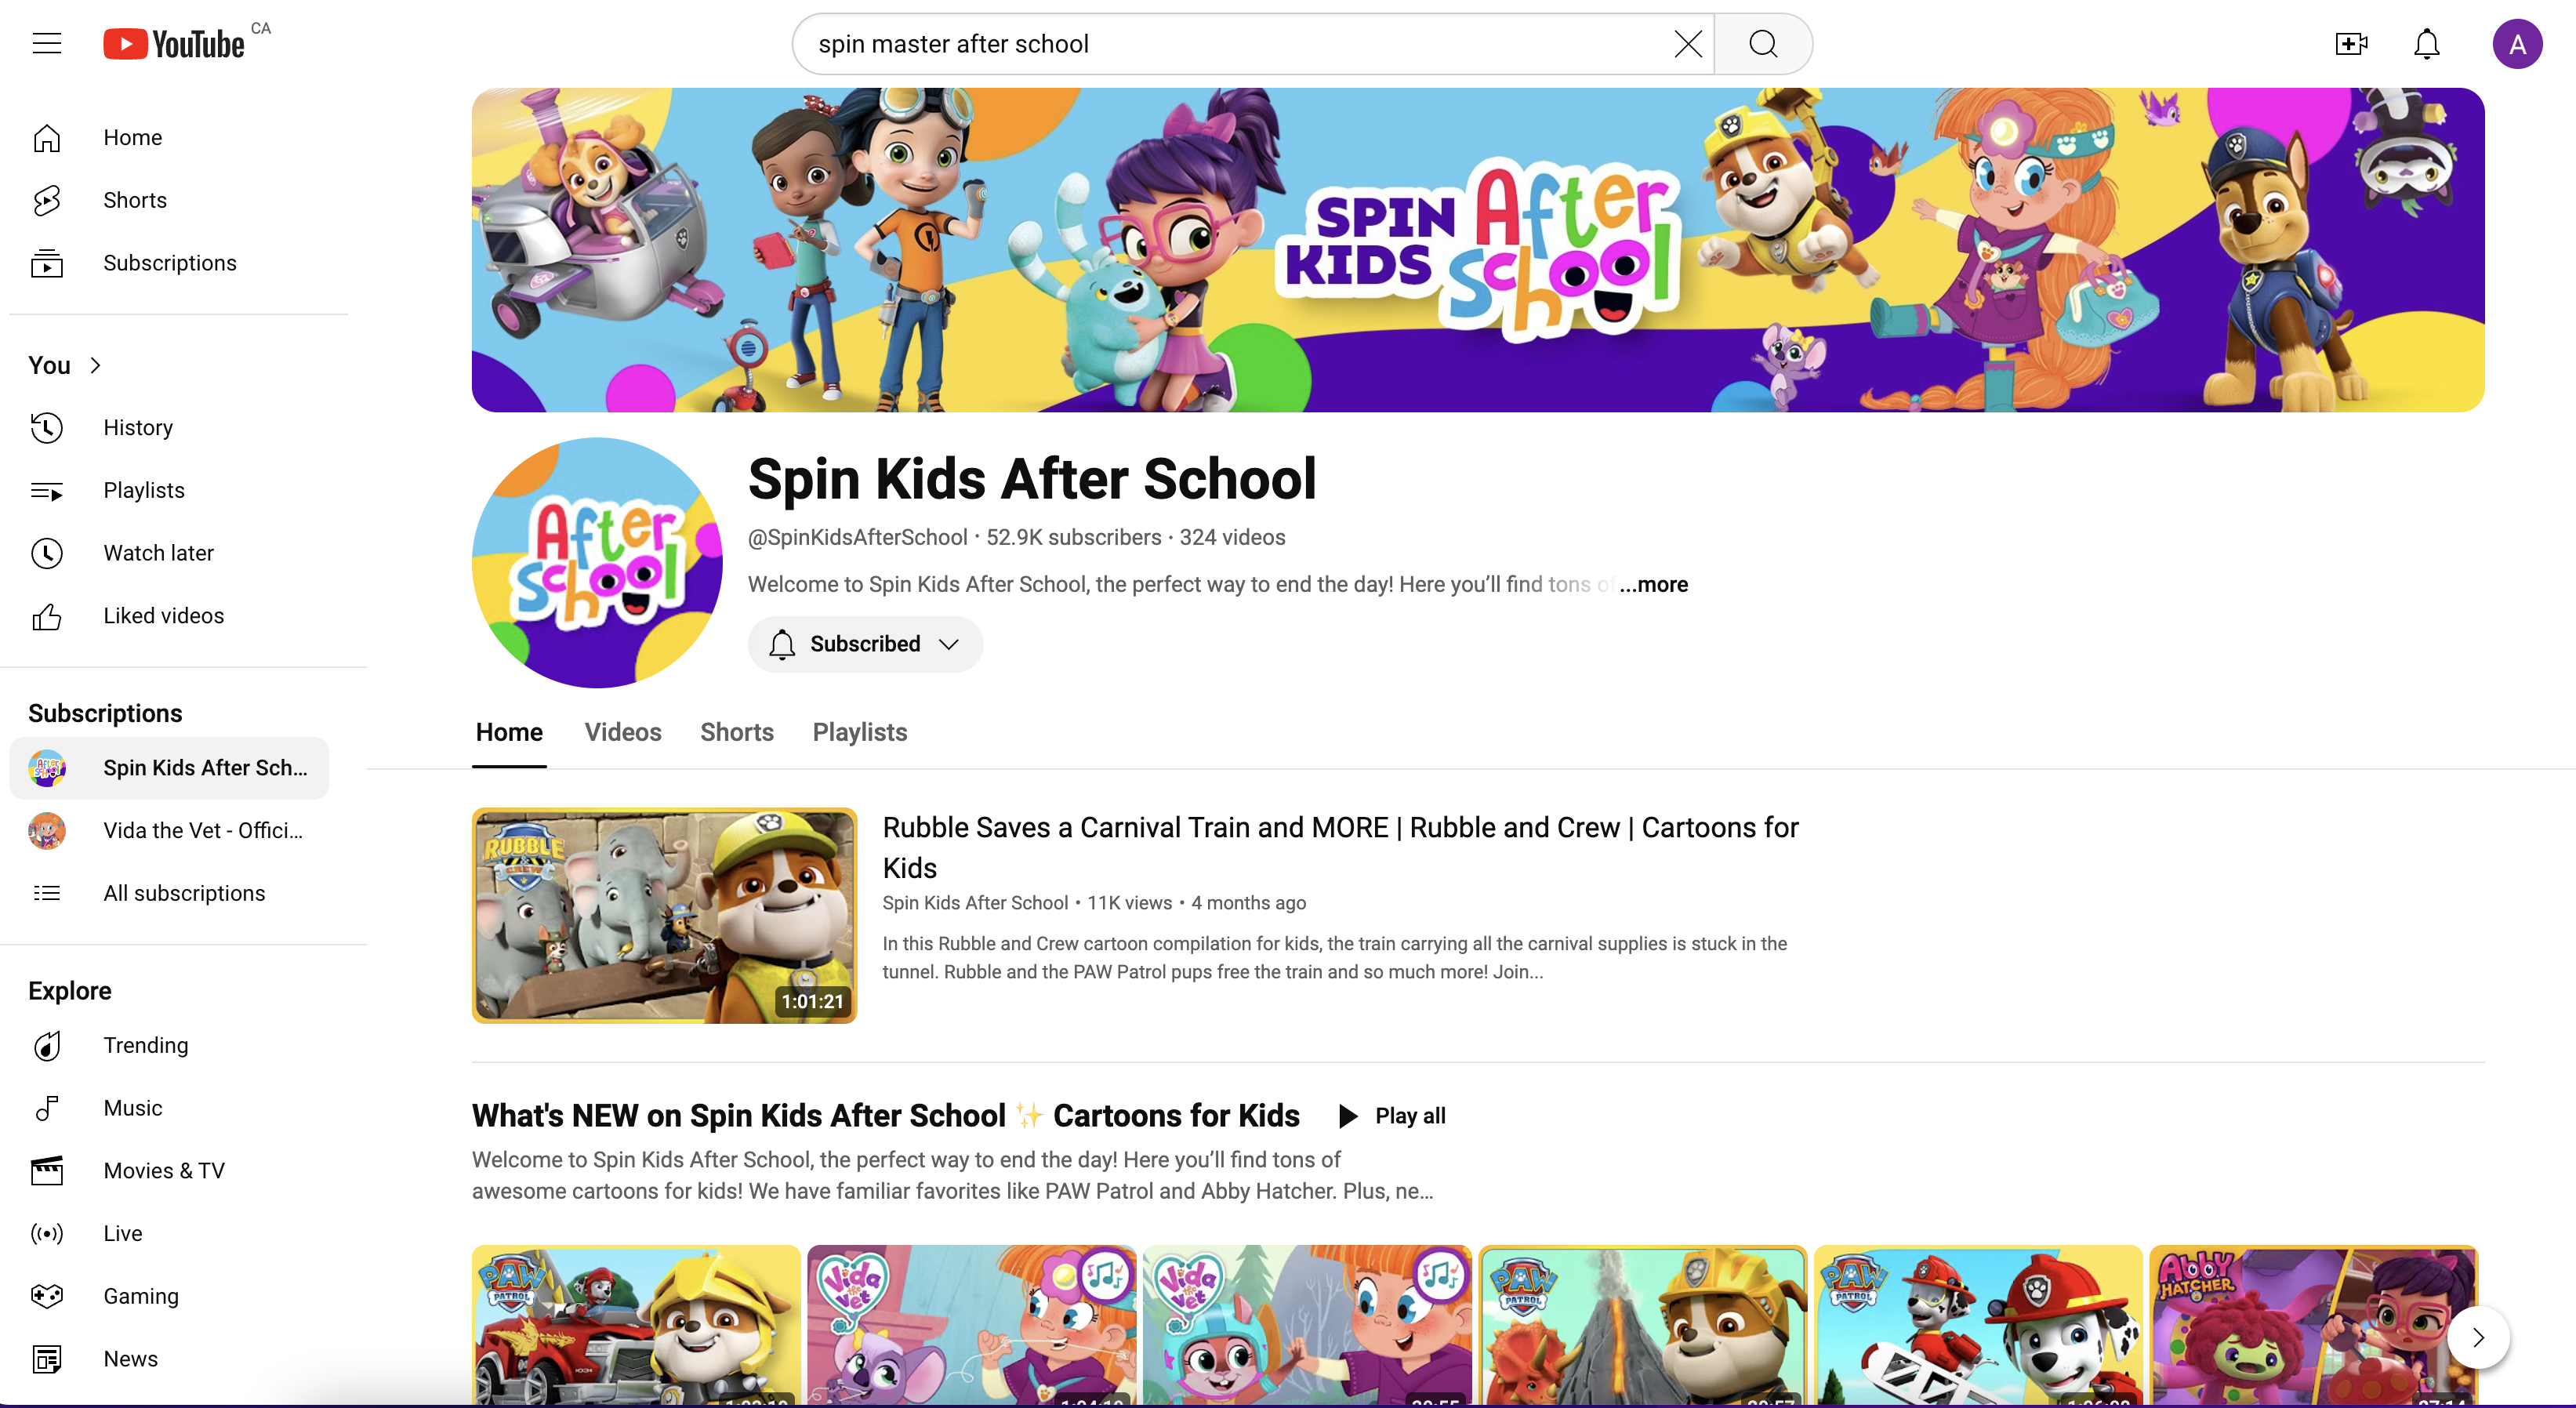2576x1408 pixels.
Task: Expand the You section chevron
Action: click(96, 365)
